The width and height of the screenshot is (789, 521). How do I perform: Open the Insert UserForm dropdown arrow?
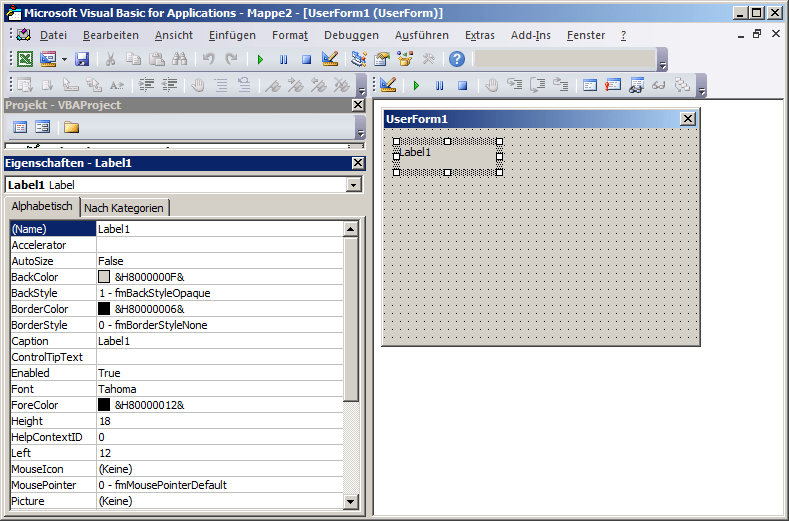[64, 59]
